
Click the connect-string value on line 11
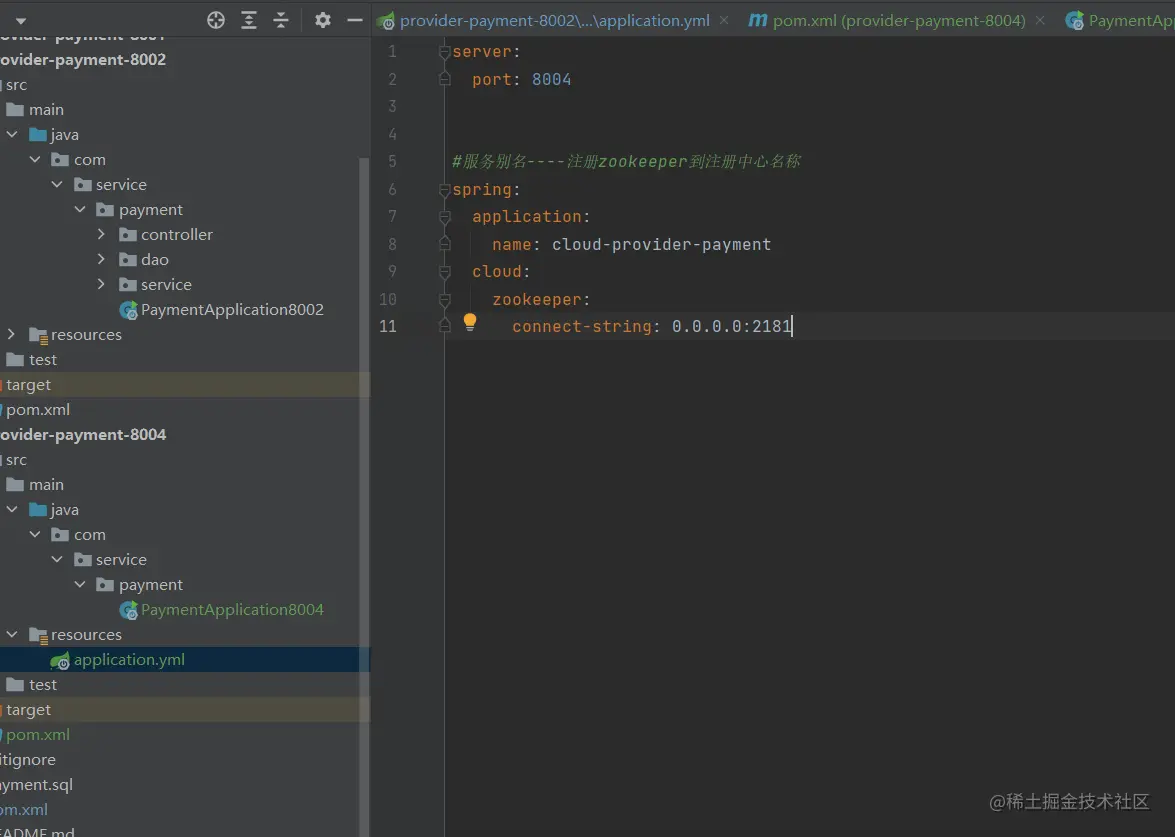click(x=731, y=326)
